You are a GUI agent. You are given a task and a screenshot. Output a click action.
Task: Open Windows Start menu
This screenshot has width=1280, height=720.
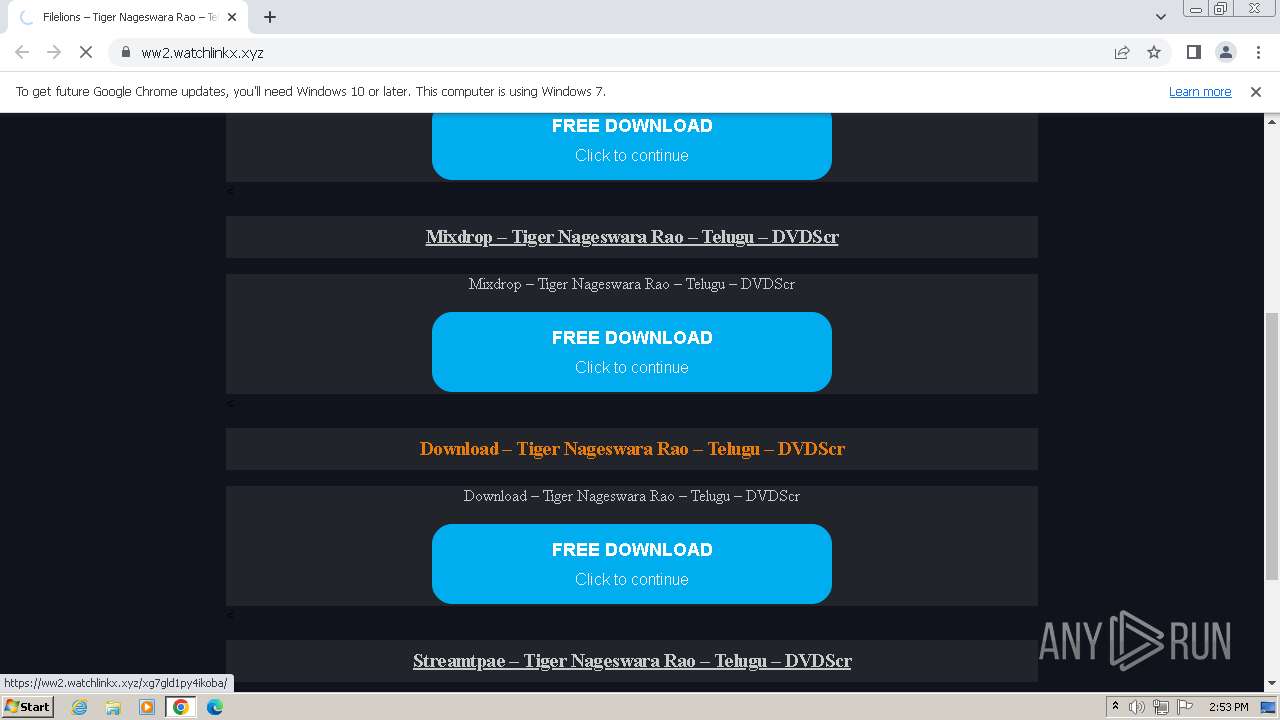click(27, 706)
